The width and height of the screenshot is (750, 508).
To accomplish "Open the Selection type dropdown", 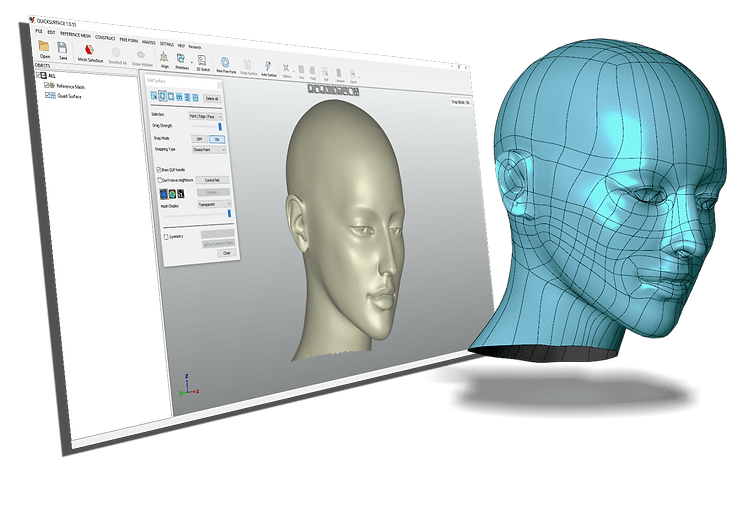I will (x=206, y=116).
